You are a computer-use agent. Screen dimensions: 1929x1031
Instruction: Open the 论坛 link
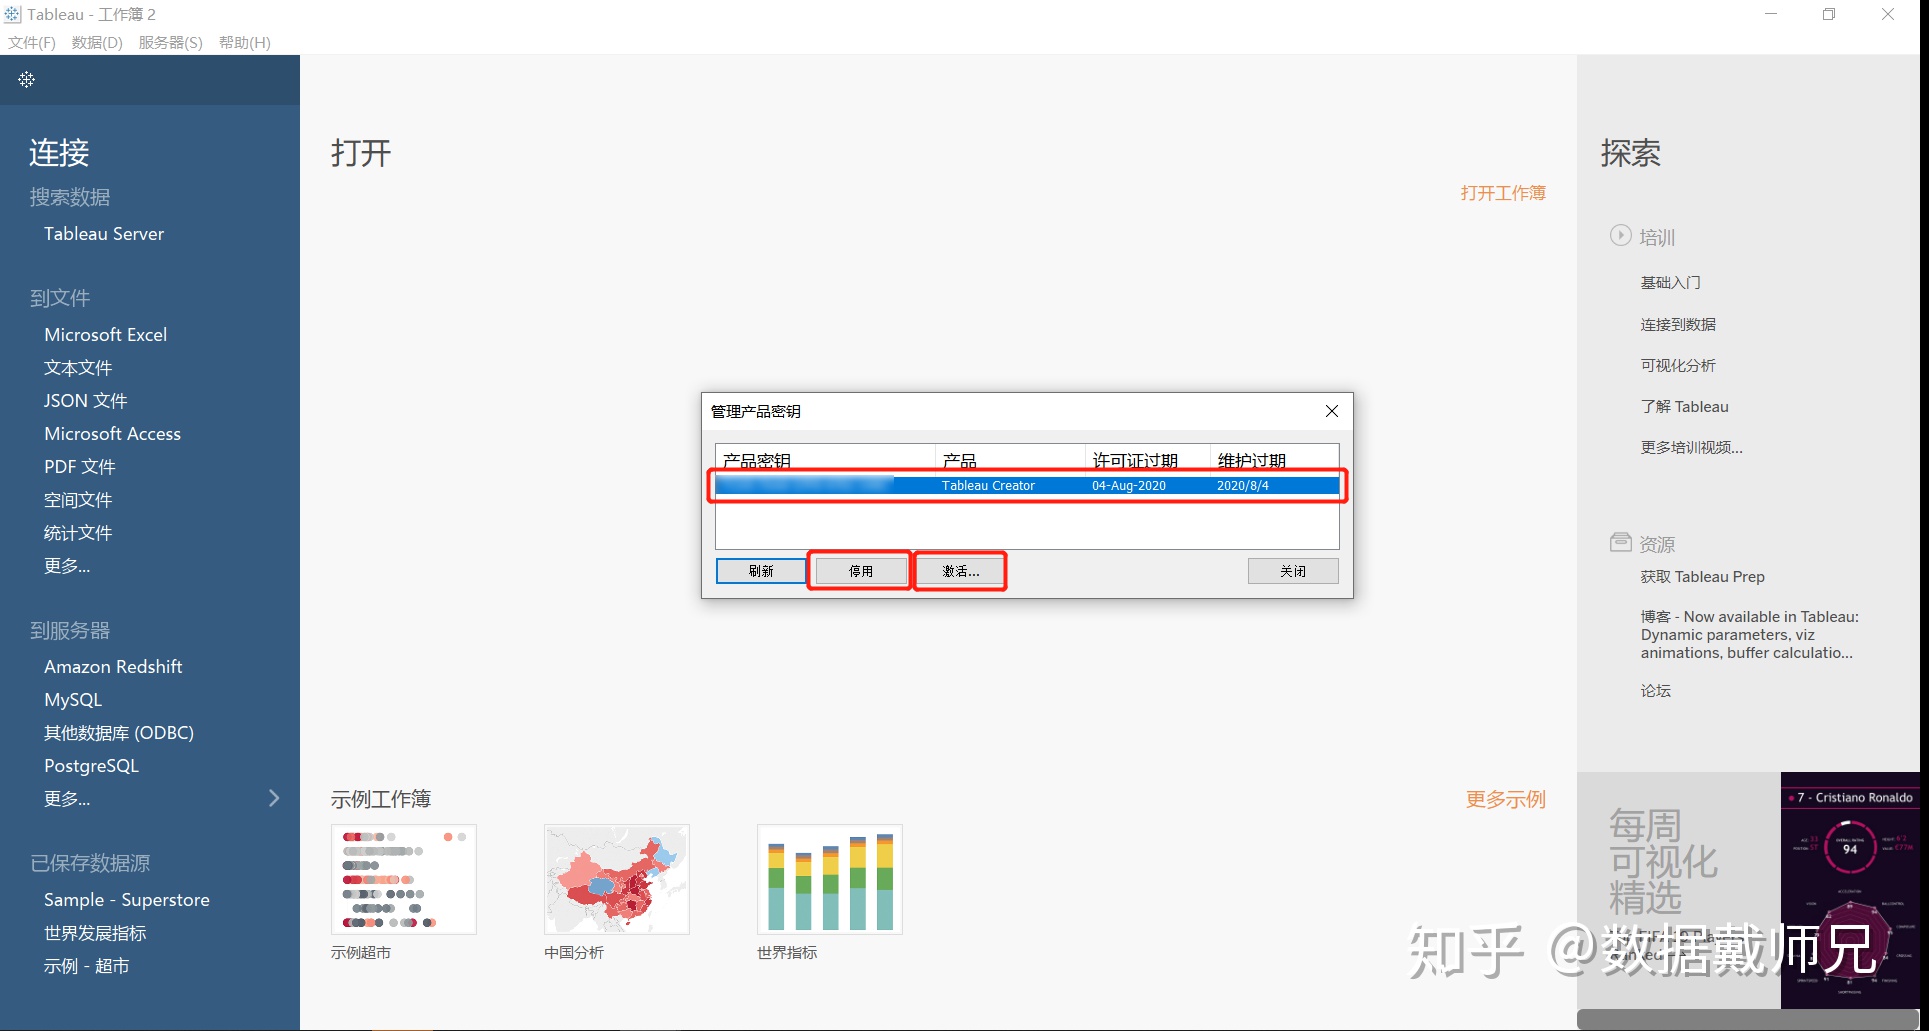[x=1656, y=690]
